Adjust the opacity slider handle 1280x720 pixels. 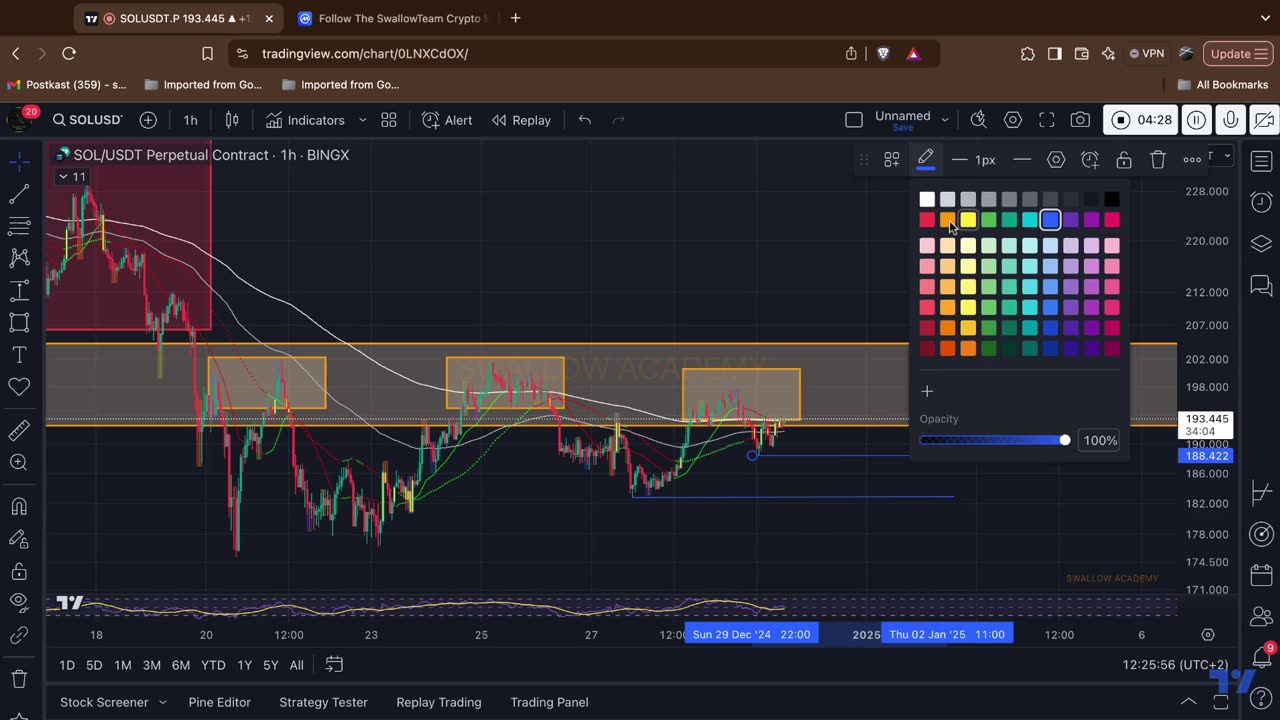[x=1065, y=440]
